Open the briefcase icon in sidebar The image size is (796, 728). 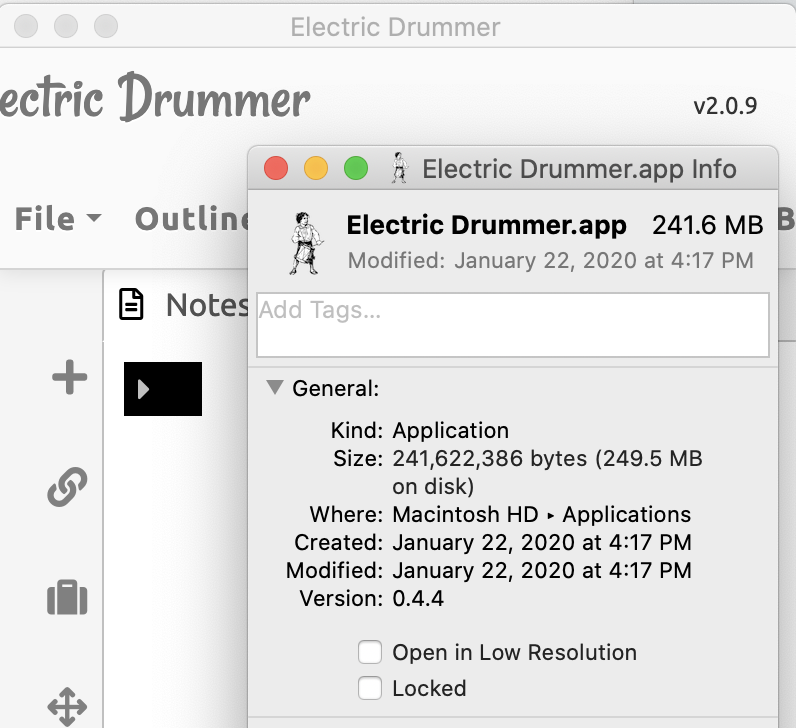(67, 597)
